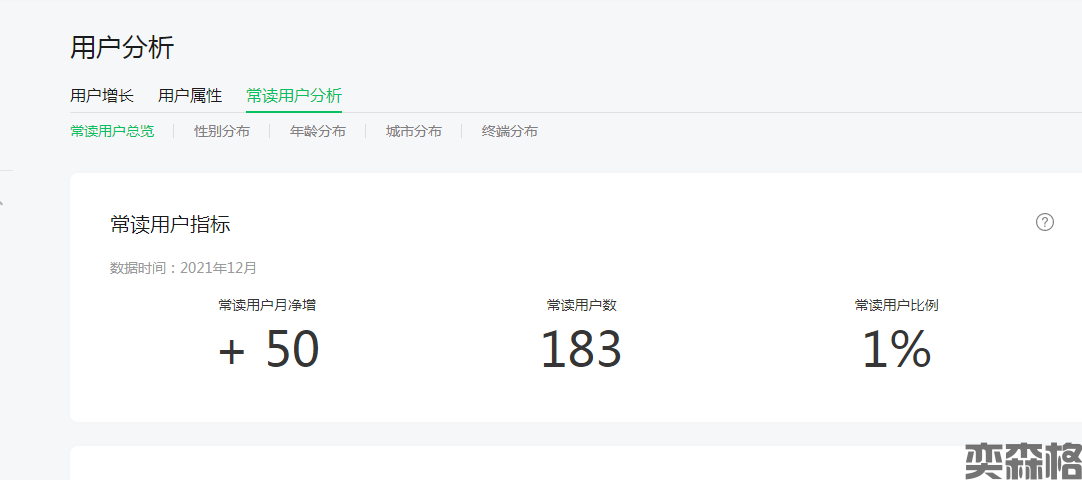
Task: Show the 年龄分布 sub-tab
Action: click(x=318, y=131)
